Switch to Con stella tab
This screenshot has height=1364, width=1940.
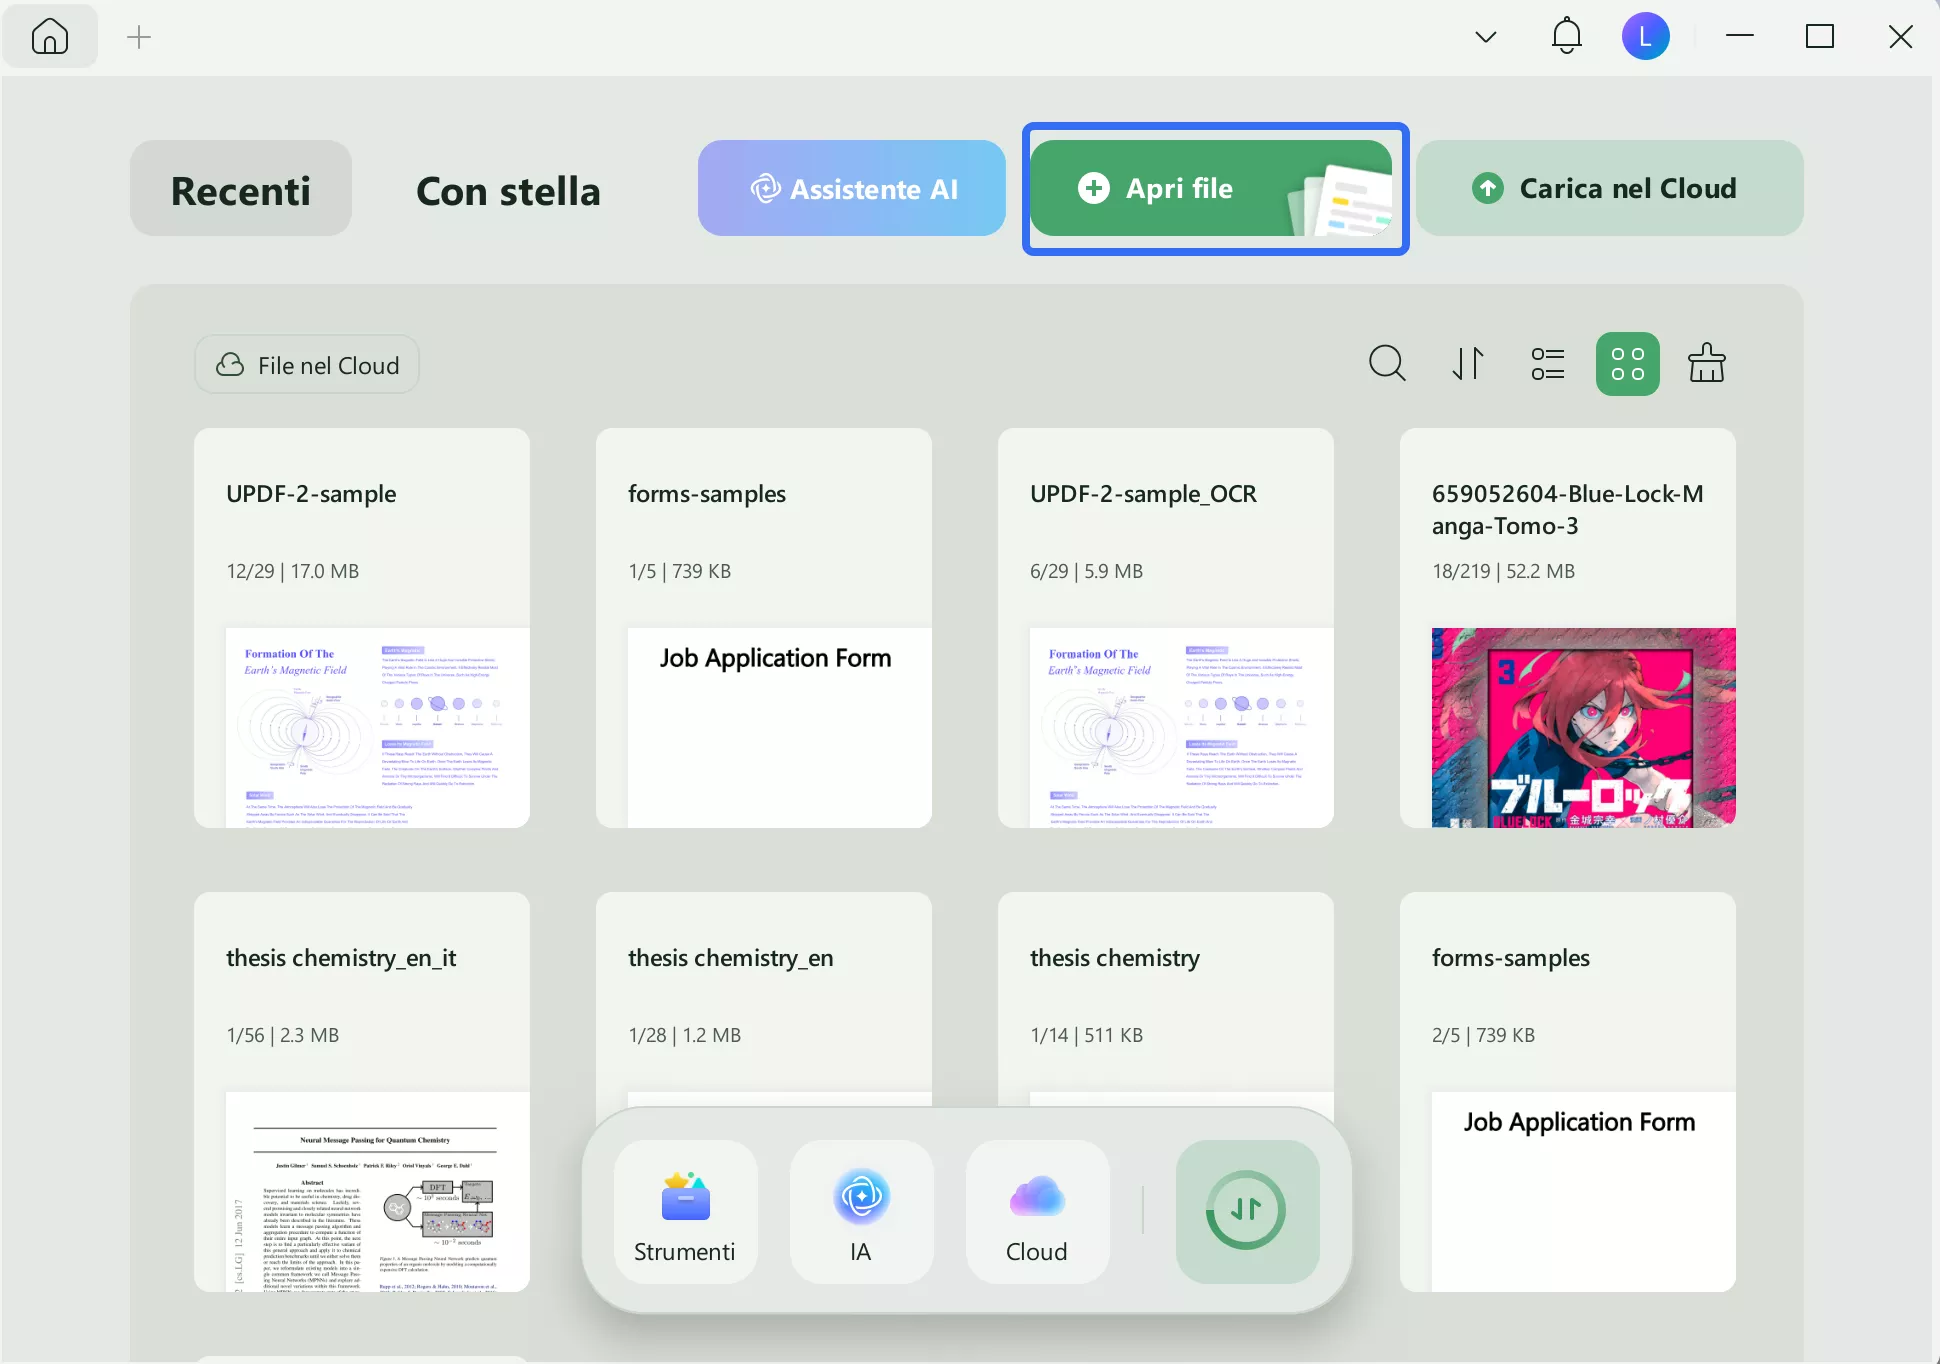coord(508,189)
